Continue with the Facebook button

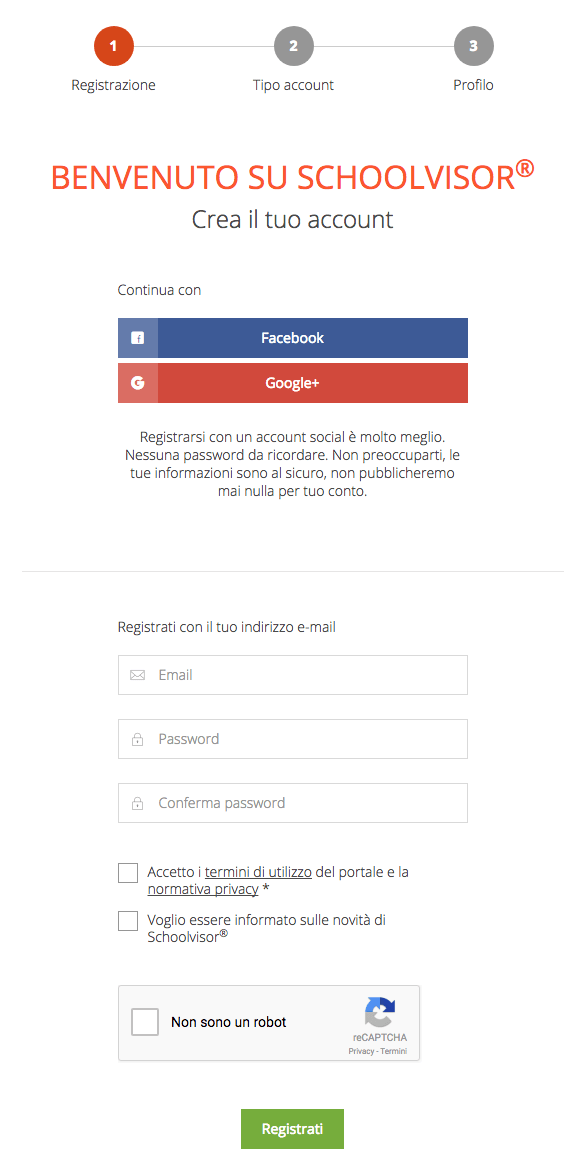[293, 338]
